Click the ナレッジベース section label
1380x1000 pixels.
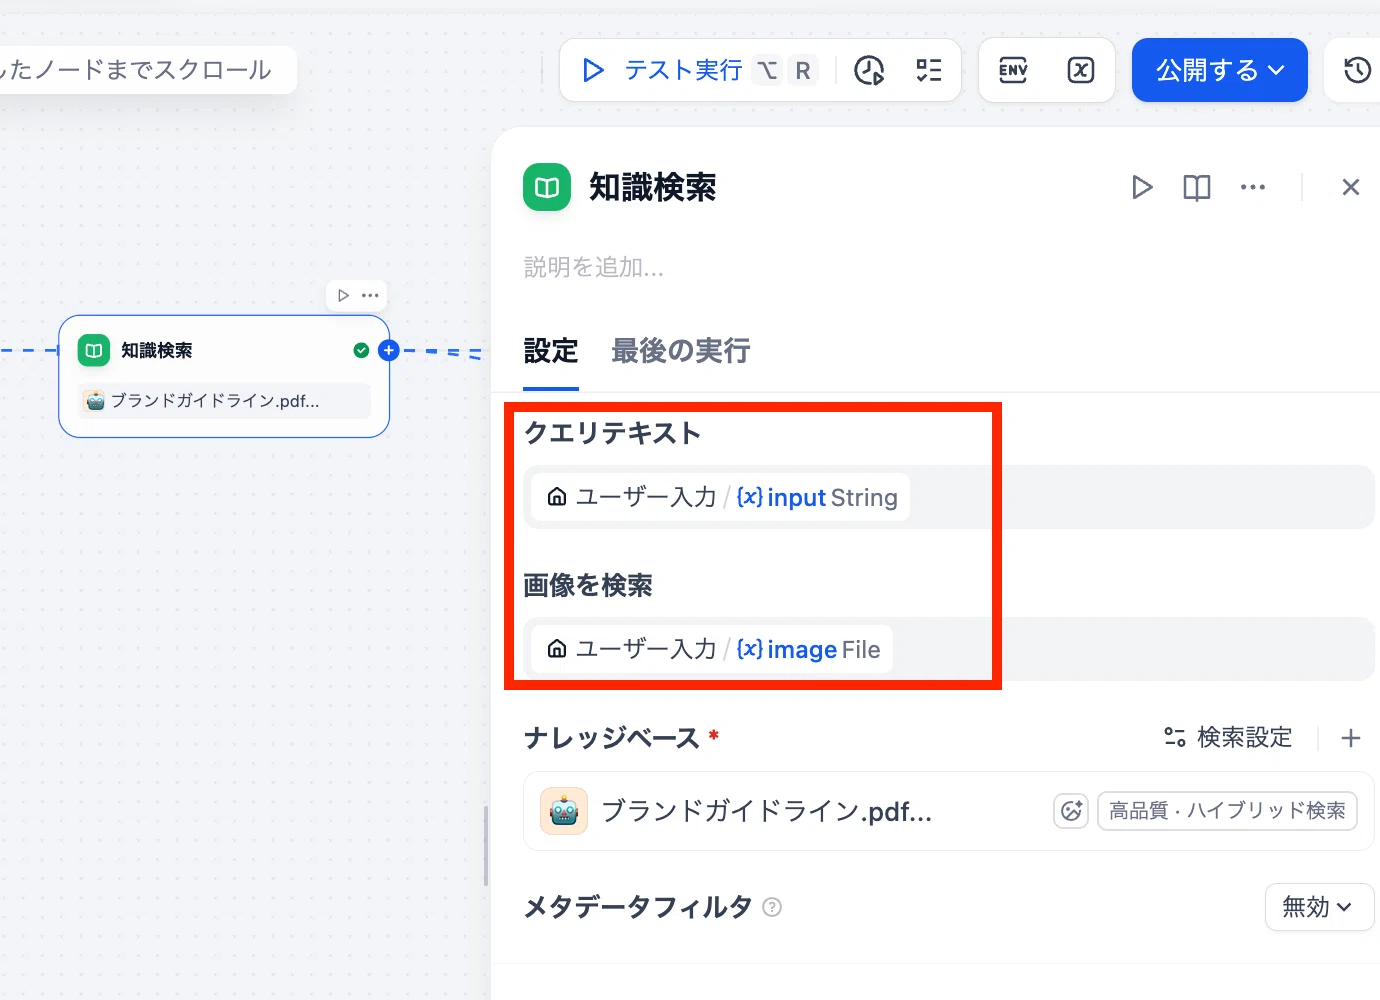click(x=612, y=738)
